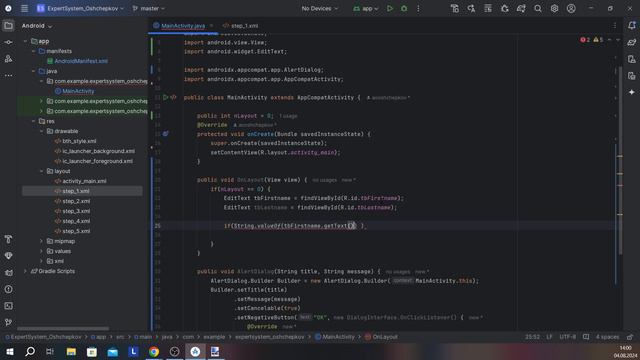This screenshot has width=640, height=360.
Task: Select step_1.xml in layout folder
Action: point(82,191)
